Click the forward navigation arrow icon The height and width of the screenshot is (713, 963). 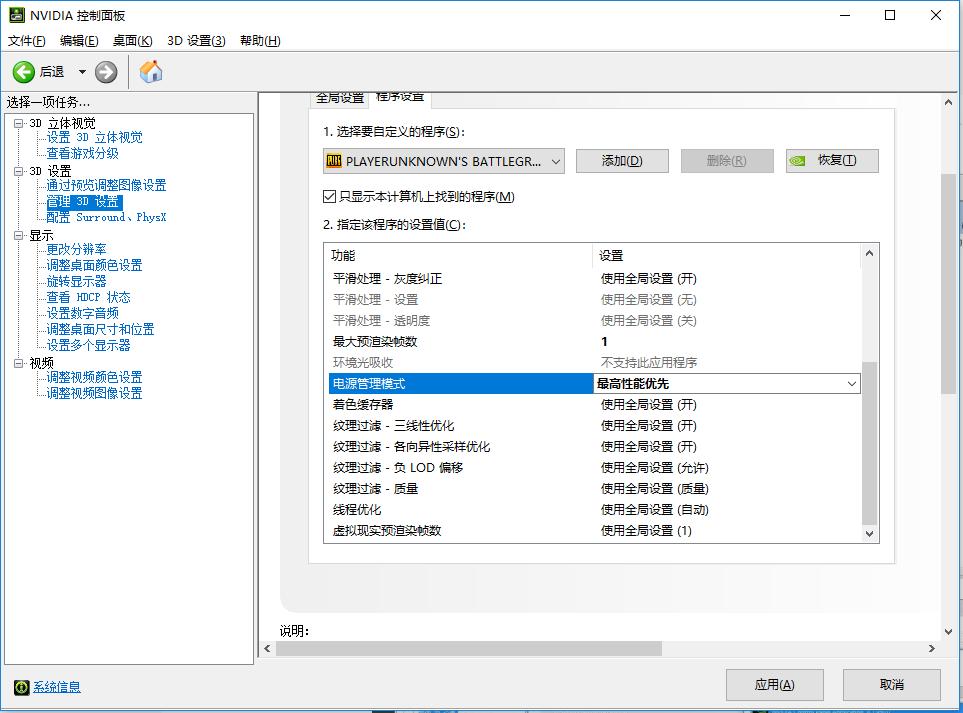[x=104, y=71]
